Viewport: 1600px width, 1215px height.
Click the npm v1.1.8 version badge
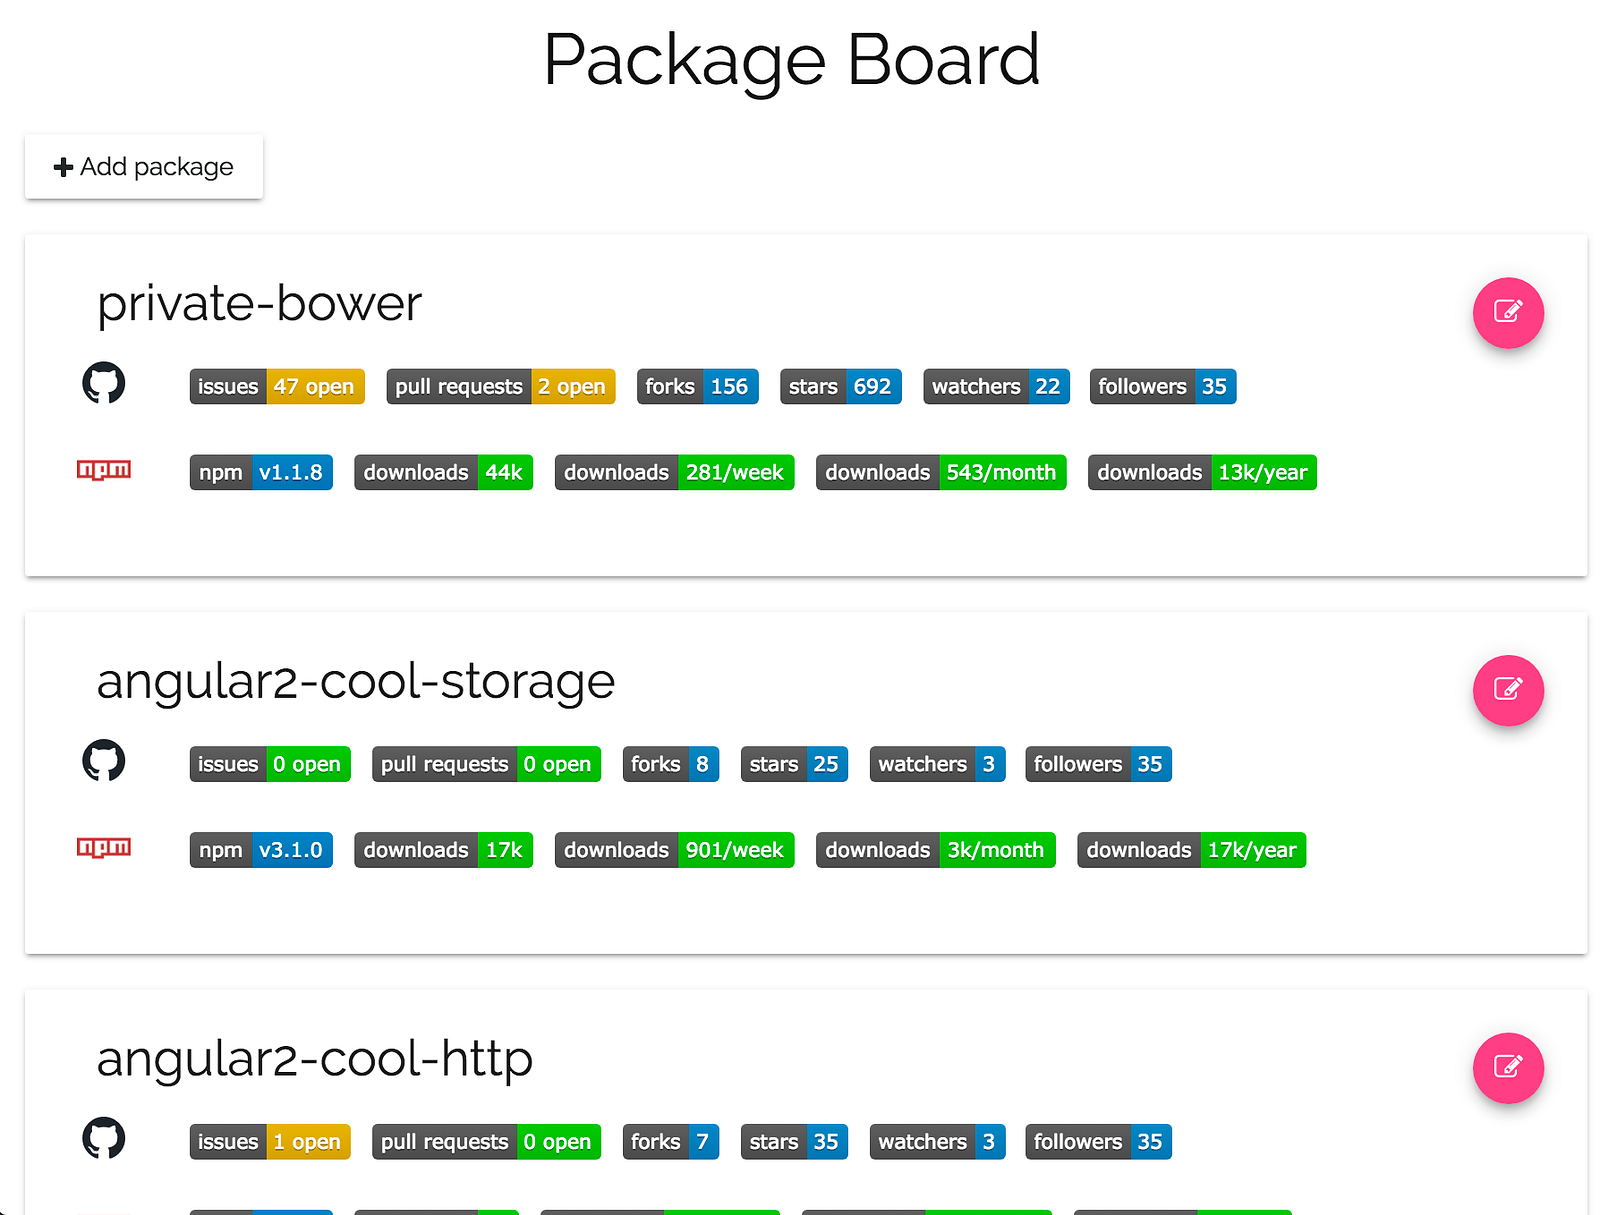[261, 473]
